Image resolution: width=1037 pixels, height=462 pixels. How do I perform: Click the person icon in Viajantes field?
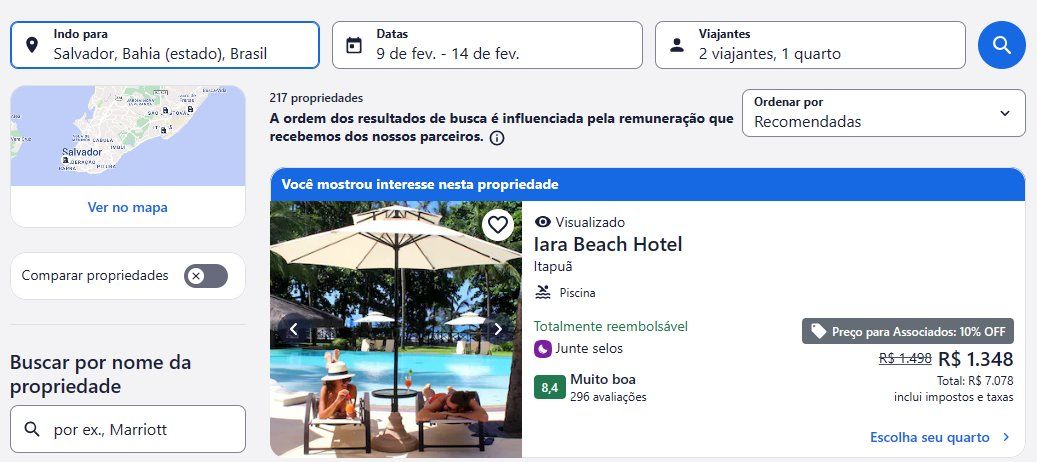click(x=677, y=45)
